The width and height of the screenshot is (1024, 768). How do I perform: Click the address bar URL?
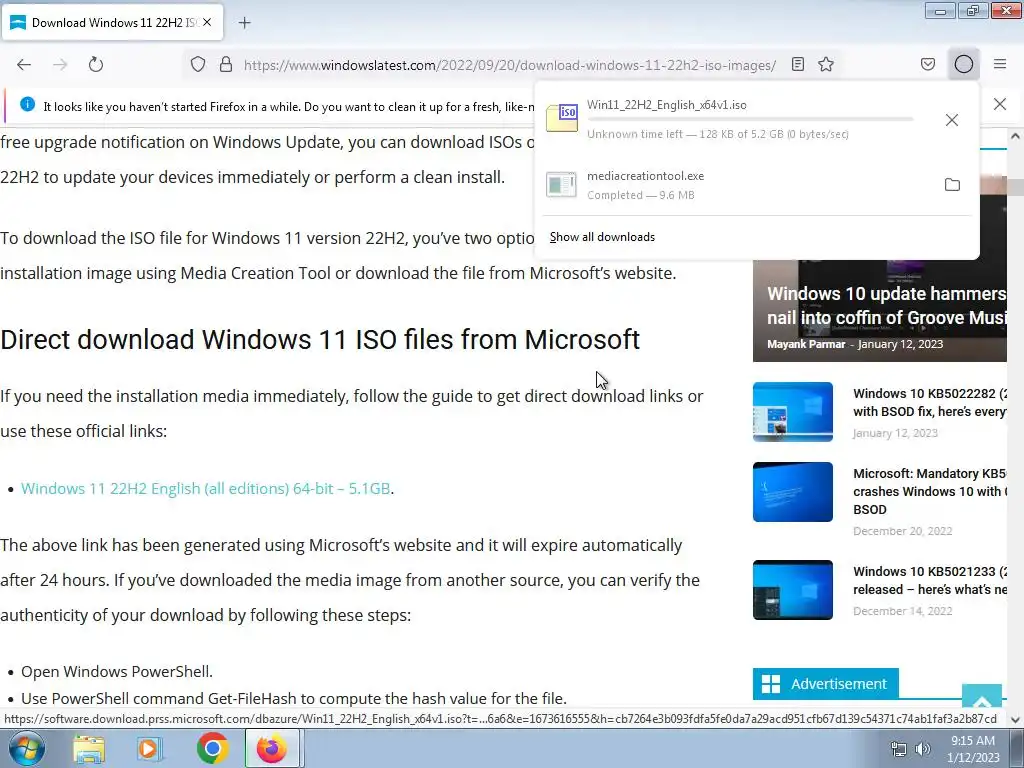point(509,65)
